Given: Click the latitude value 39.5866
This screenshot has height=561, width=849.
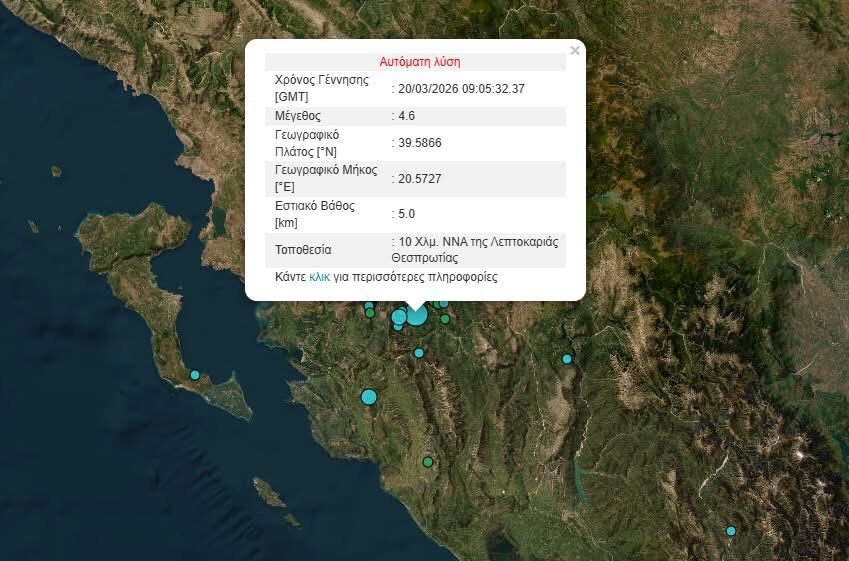Looking at the screenshot, I should tap(419, 143).
